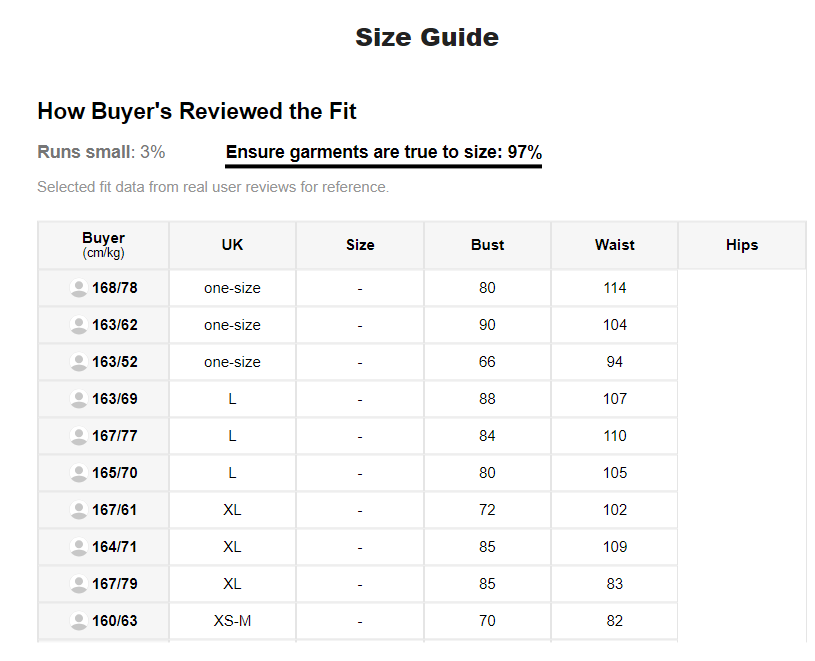Click the XS-M size cell
Viewport: 815px width, 661px height.
pos(232,621)
